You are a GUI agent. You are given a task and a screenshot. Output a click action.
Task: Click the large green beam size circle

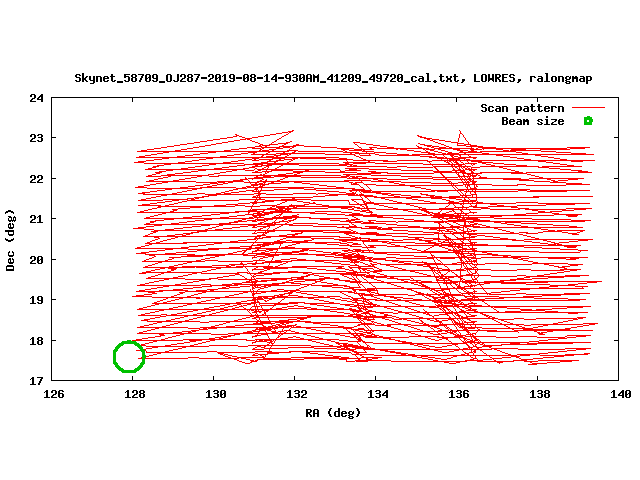pyautogui.click(x=129, y=357)
